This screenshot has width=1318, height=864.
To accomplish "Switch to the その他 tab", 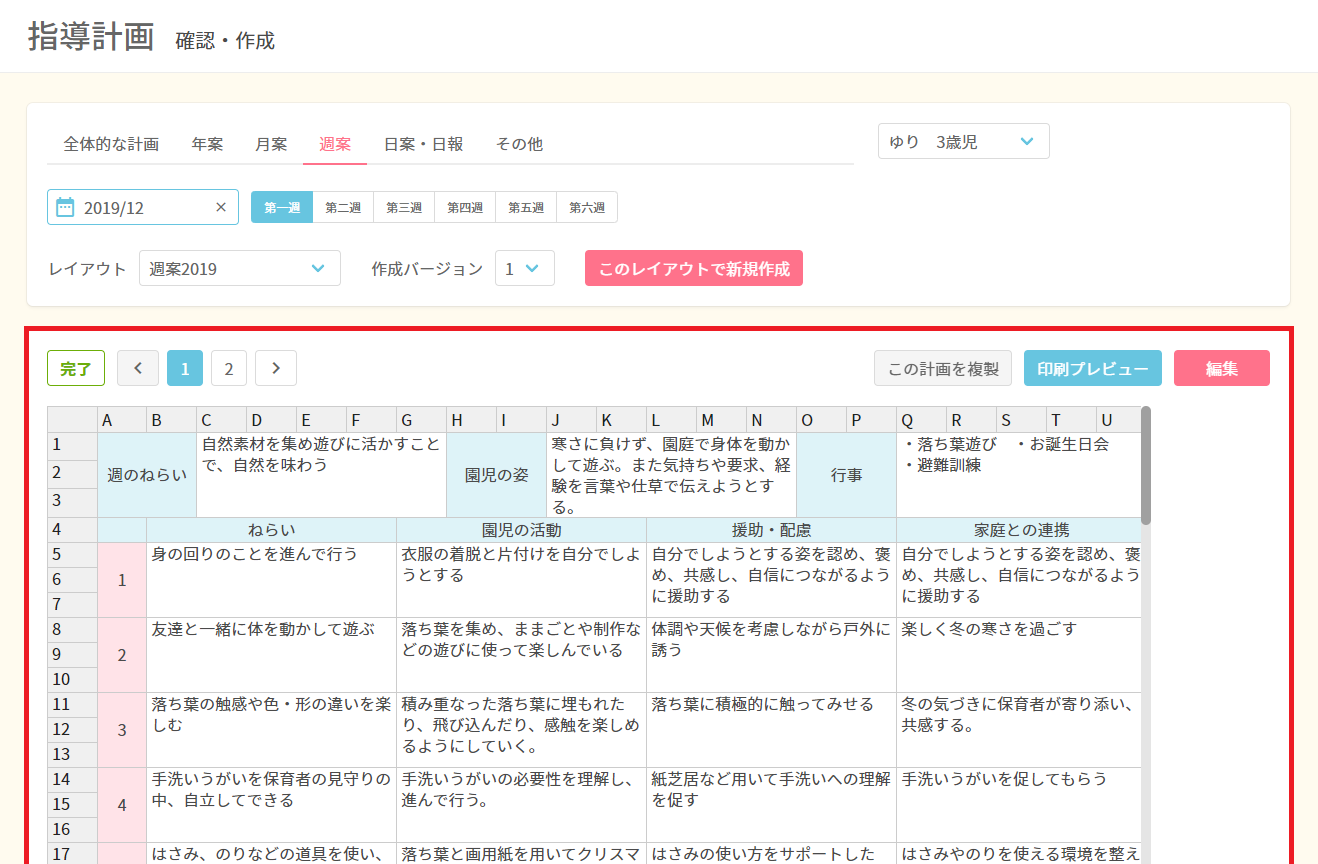I will (519, 144).
